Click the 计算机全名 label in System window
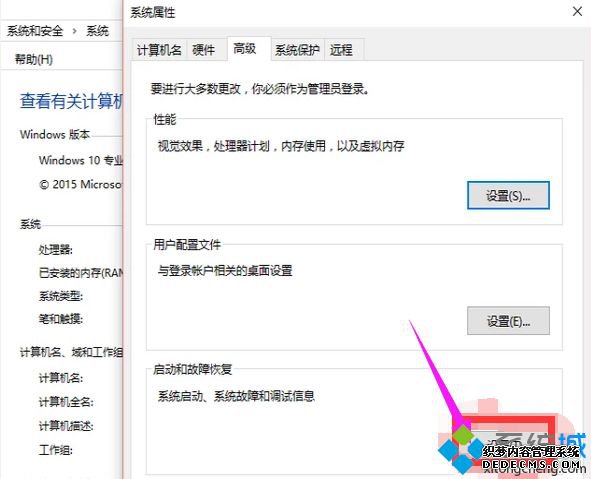 pos(66,402)
